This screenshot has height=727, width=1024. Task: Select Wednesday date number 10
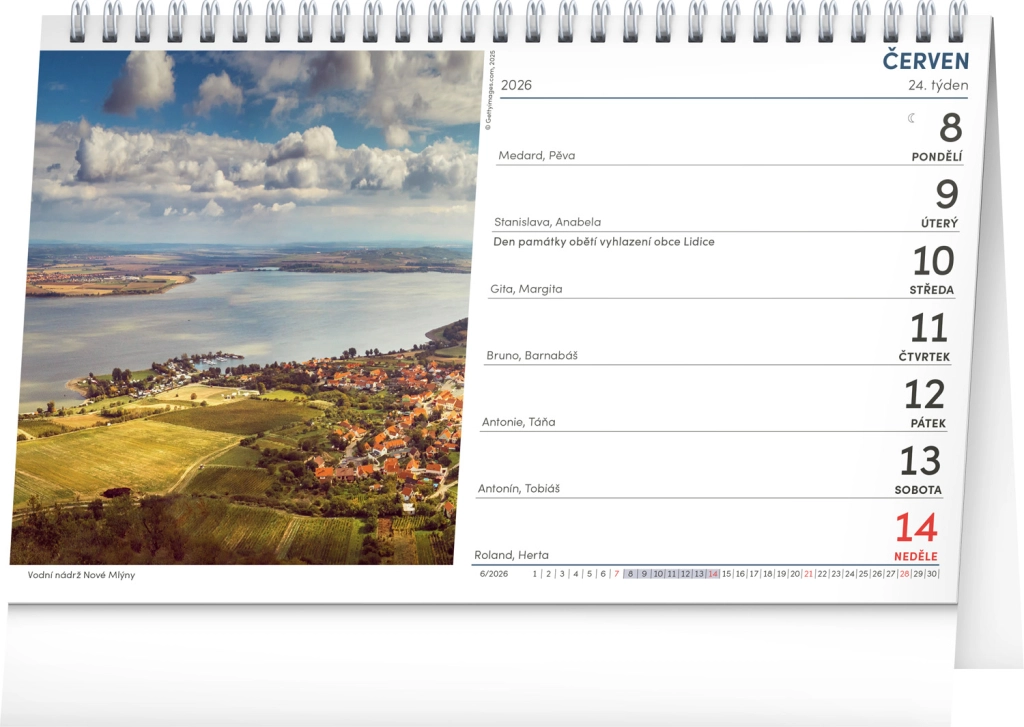[933, 262]
